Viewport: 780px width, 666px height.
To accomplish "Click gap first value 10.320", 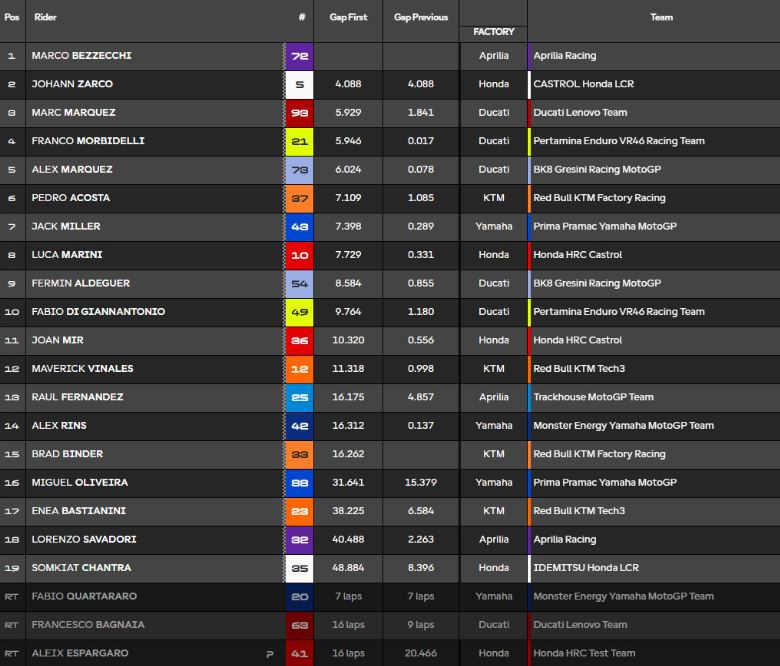I will [348, 340].
